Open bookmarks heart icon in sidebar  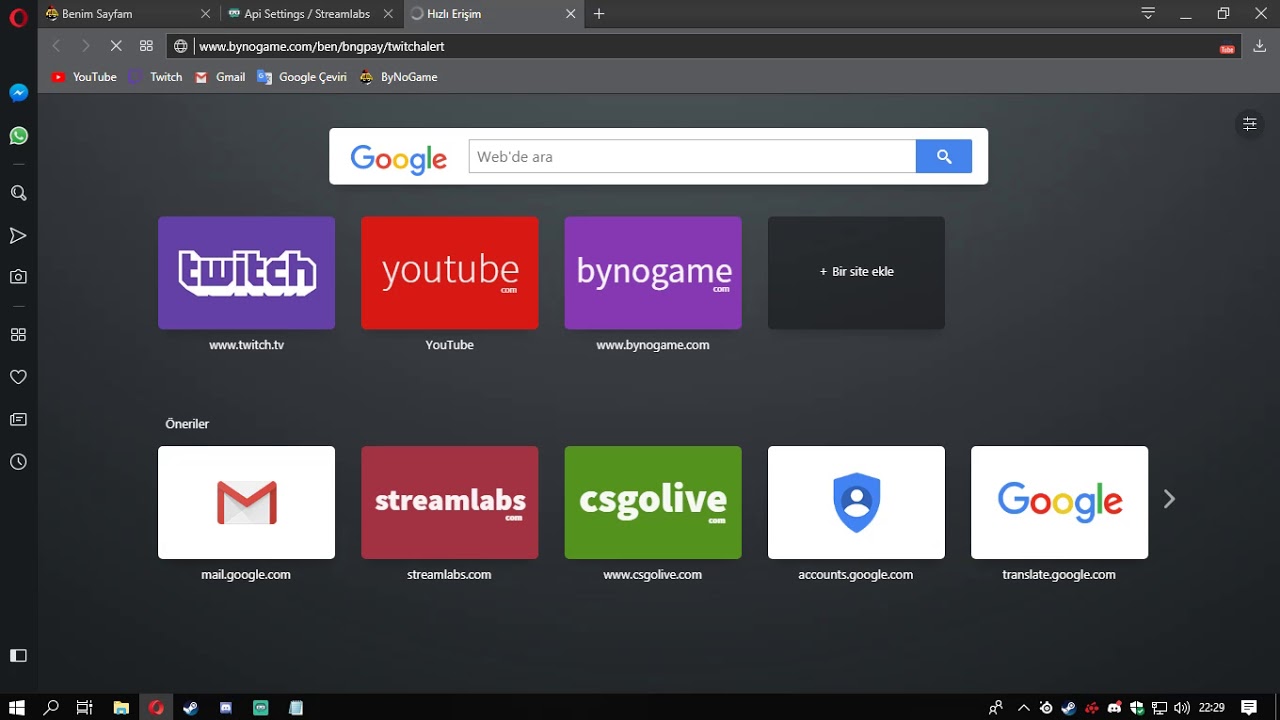click(18, 377)
